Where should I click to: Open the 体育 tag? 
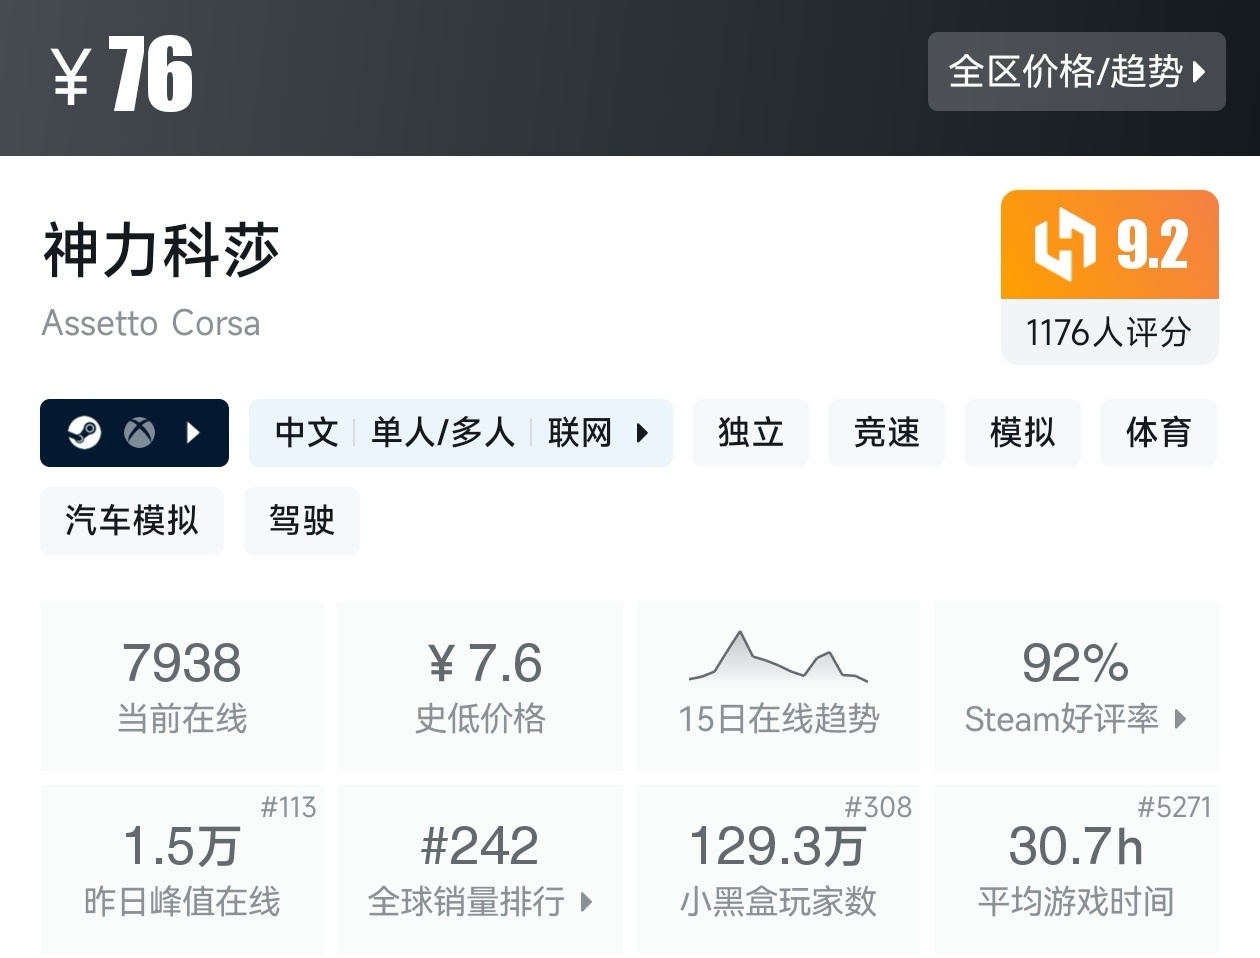pyautogui.click(x=1159, y=433)
